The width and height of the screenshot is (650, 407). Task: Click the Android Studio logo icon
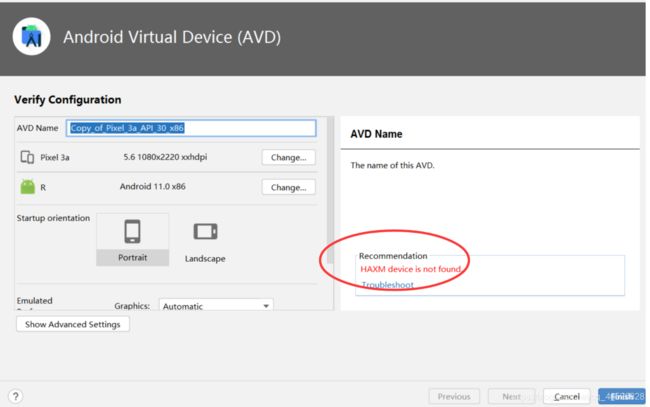point(32,36)
